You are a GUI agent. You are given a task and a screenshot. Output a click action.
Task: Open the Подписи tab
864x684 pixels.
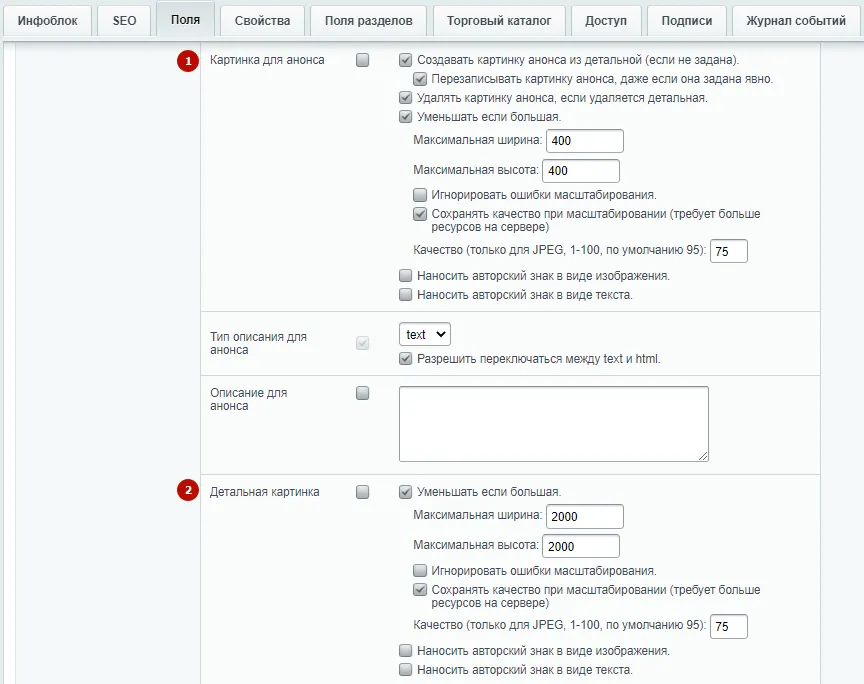point(687,21)
